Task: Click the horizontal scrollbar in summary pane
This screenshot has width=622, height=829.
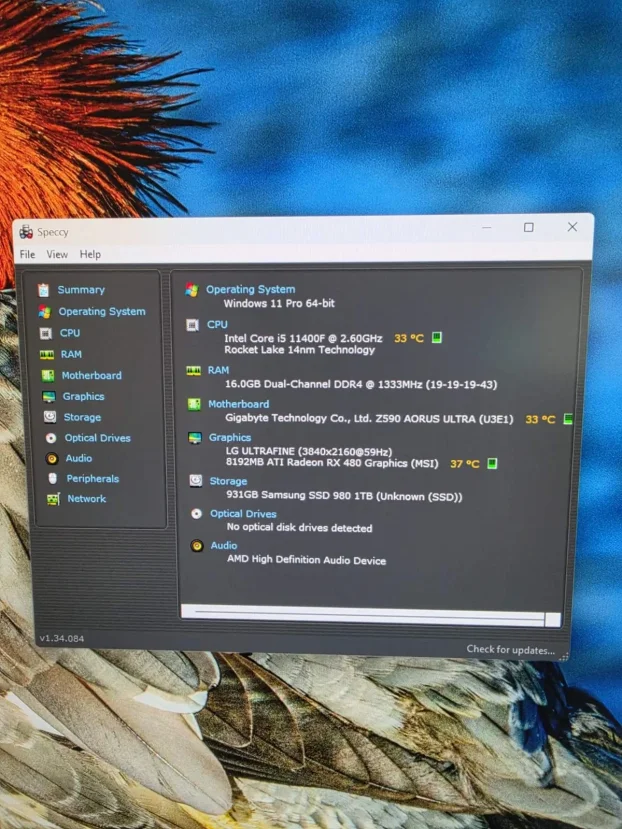Action: point(371,615)
